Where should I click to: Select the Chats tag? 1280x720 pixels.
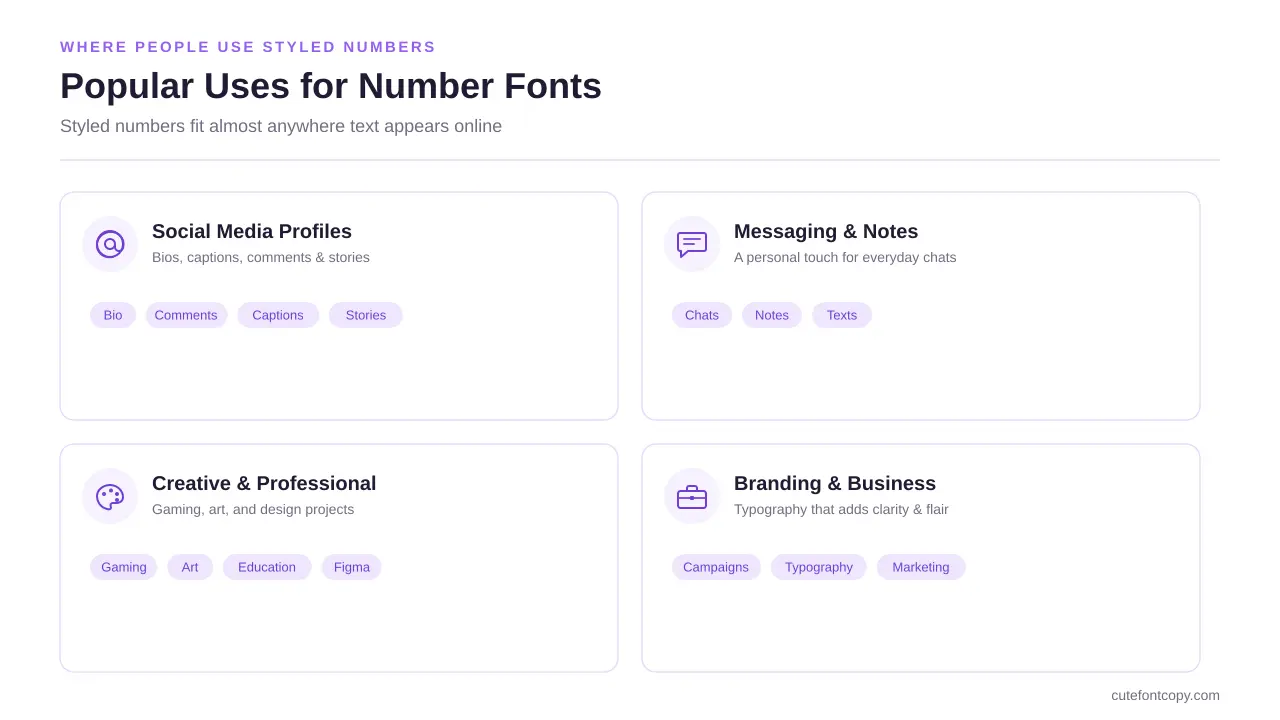click(702, 315)
